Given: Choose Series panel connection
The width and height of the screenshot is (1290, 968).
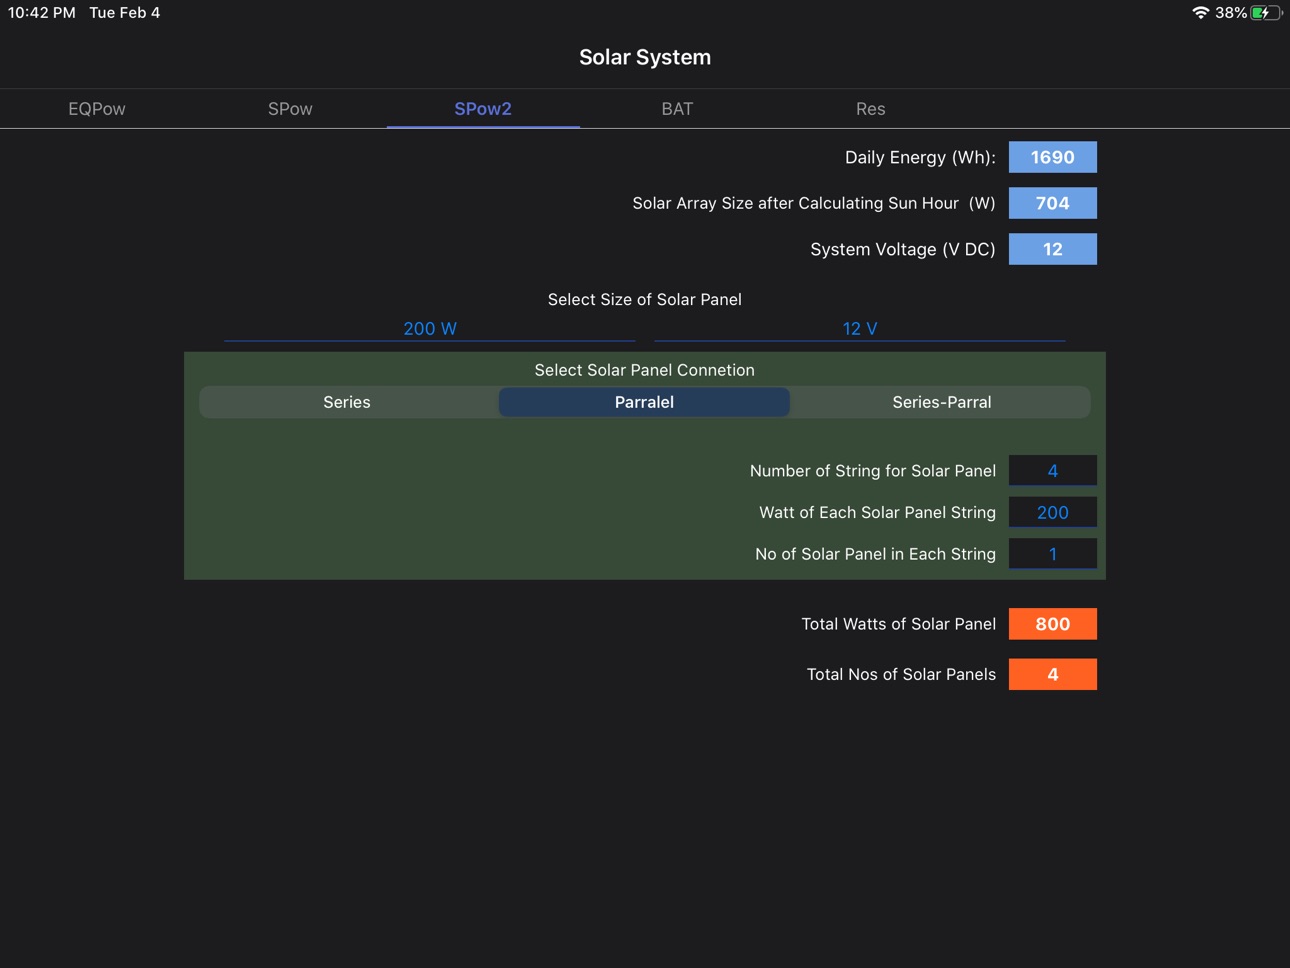Looking at the screenshot, I should (347, 402).
